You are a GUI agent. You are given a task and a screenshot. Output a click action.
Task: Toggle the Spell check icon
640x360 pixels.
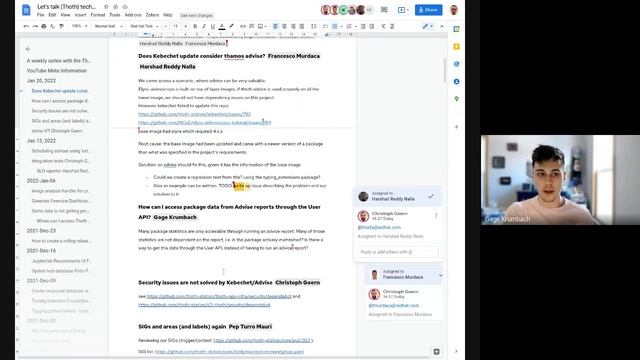tap(52, 26)
